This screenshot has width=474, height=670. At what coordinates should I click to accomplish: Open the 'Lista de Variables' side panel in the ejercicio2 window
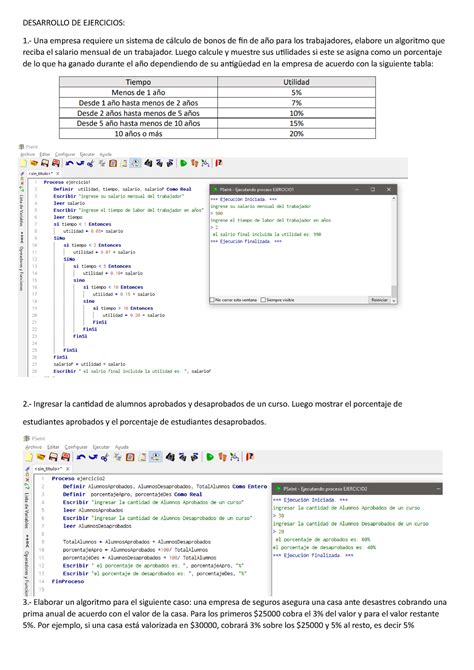[26, 511]
